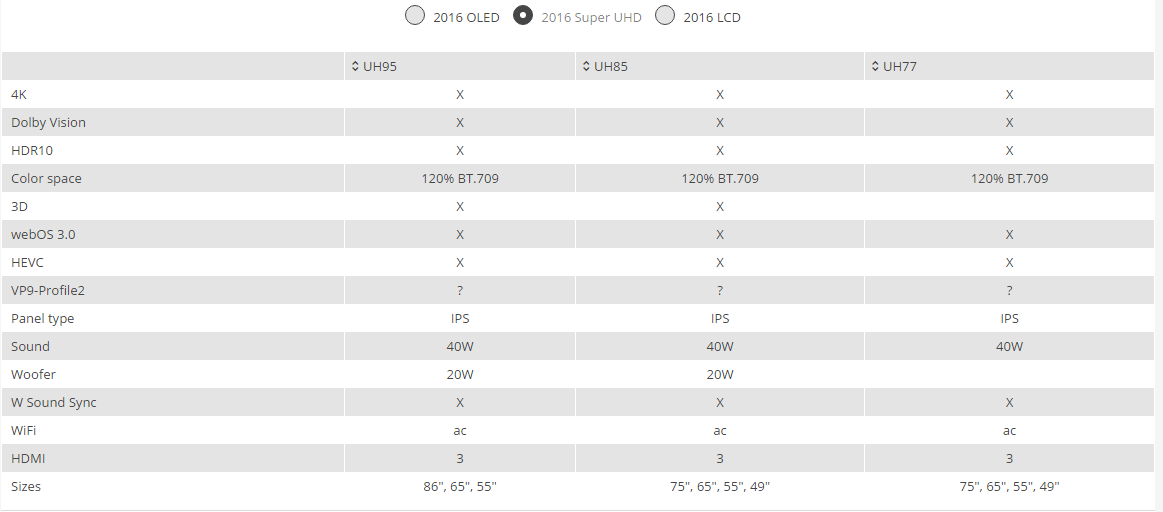The height and width of the screenshot is (512, 1163).
Task: Click the question mark under UH95 VP9-Profile2
Action: pos(460,291)
